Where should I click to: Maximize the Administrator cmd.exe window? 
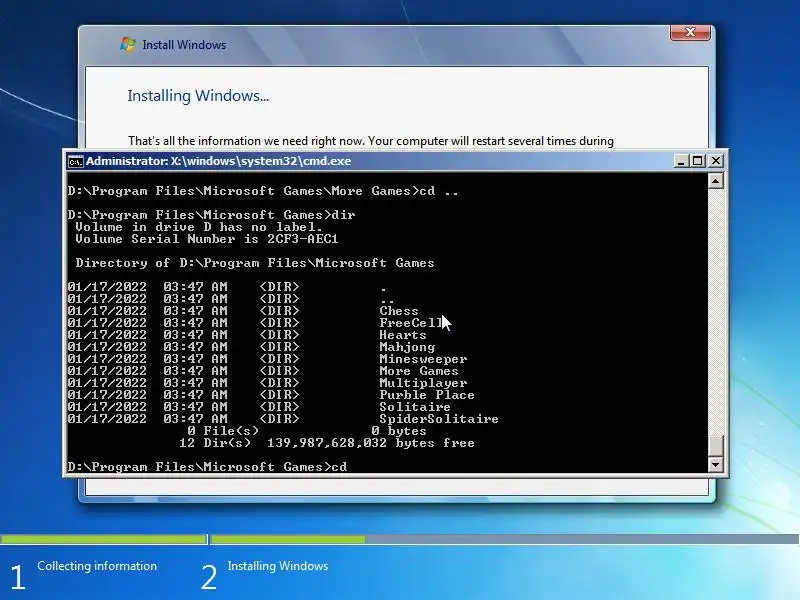click(x=697, y=161)
